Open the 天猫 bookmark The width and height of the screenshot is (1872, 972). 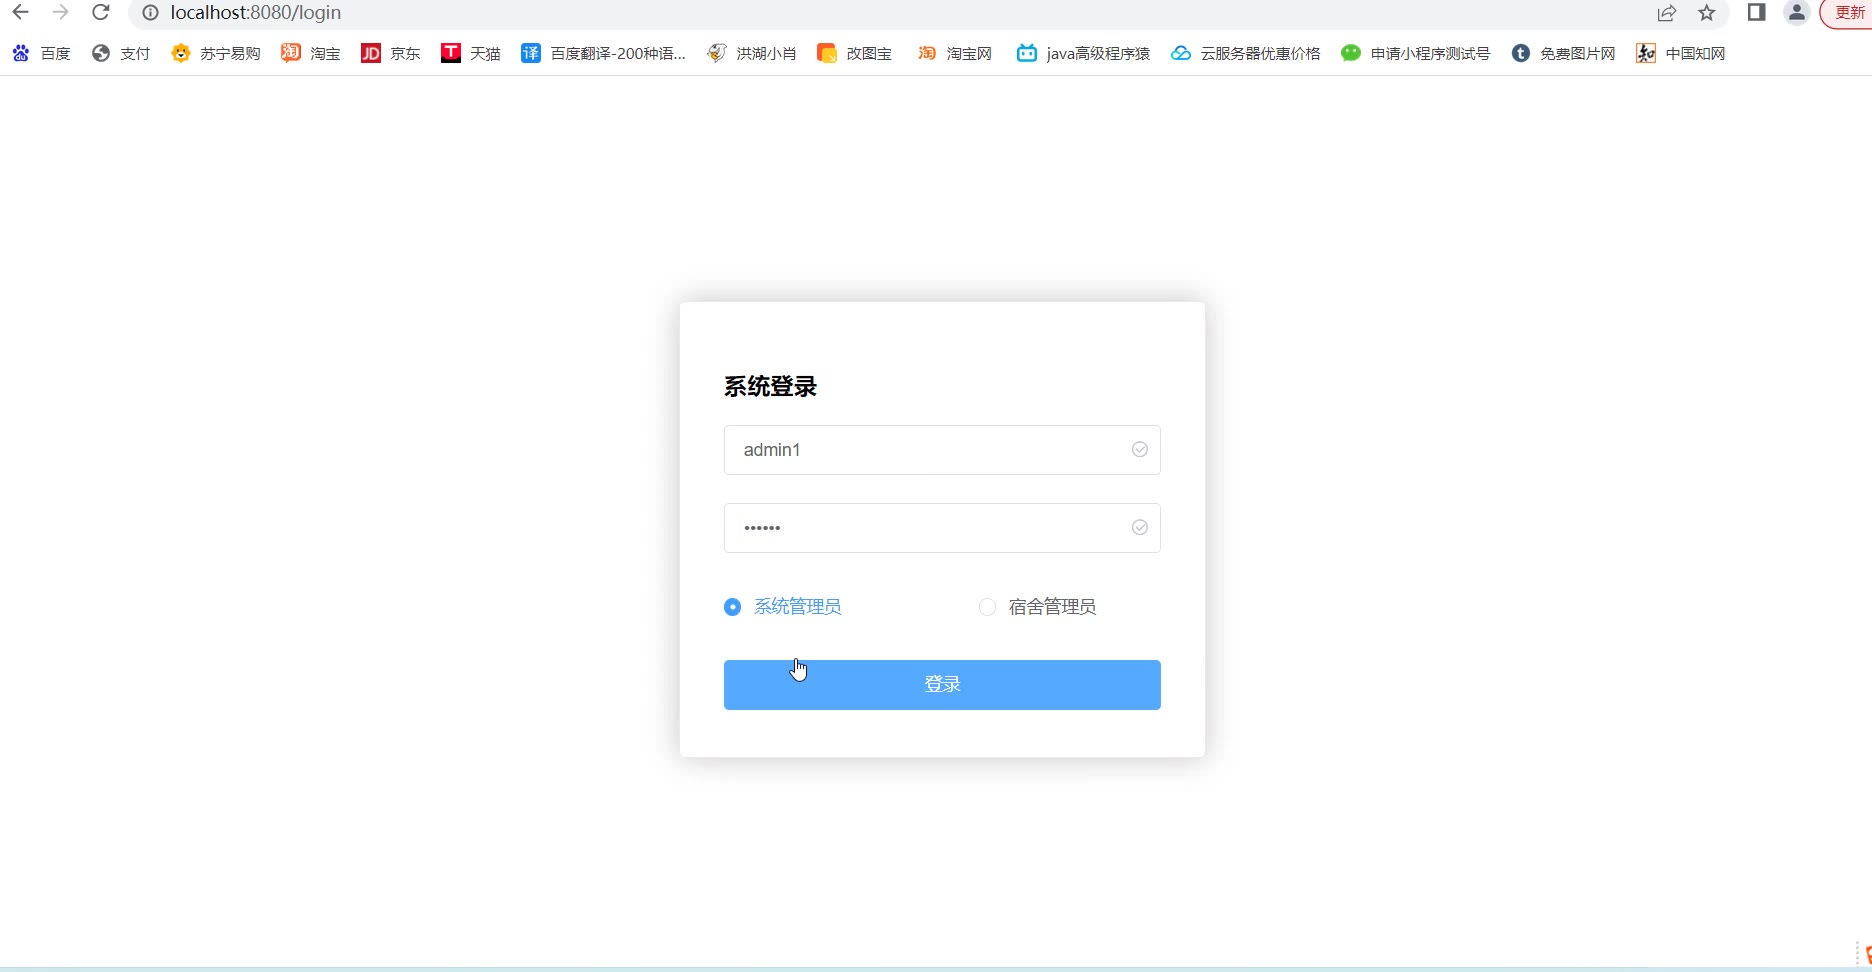pos(471,53)
